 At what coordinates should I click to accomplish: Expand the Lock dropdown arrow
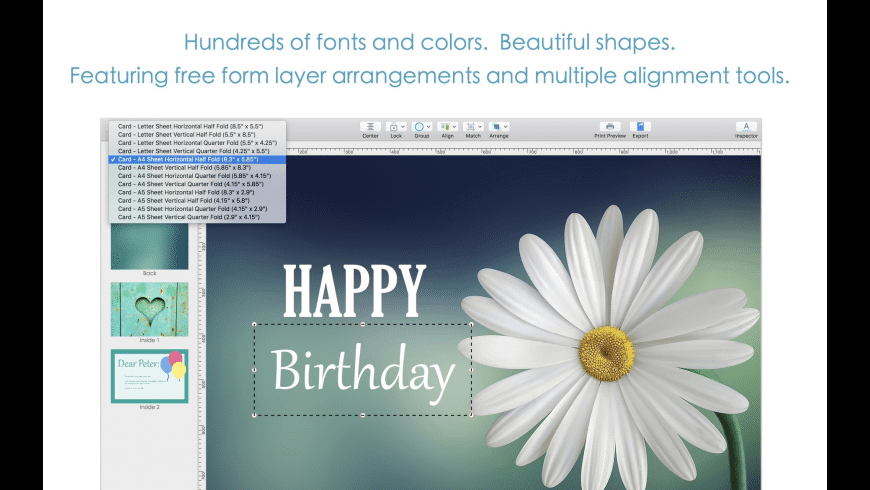point(402,127)
